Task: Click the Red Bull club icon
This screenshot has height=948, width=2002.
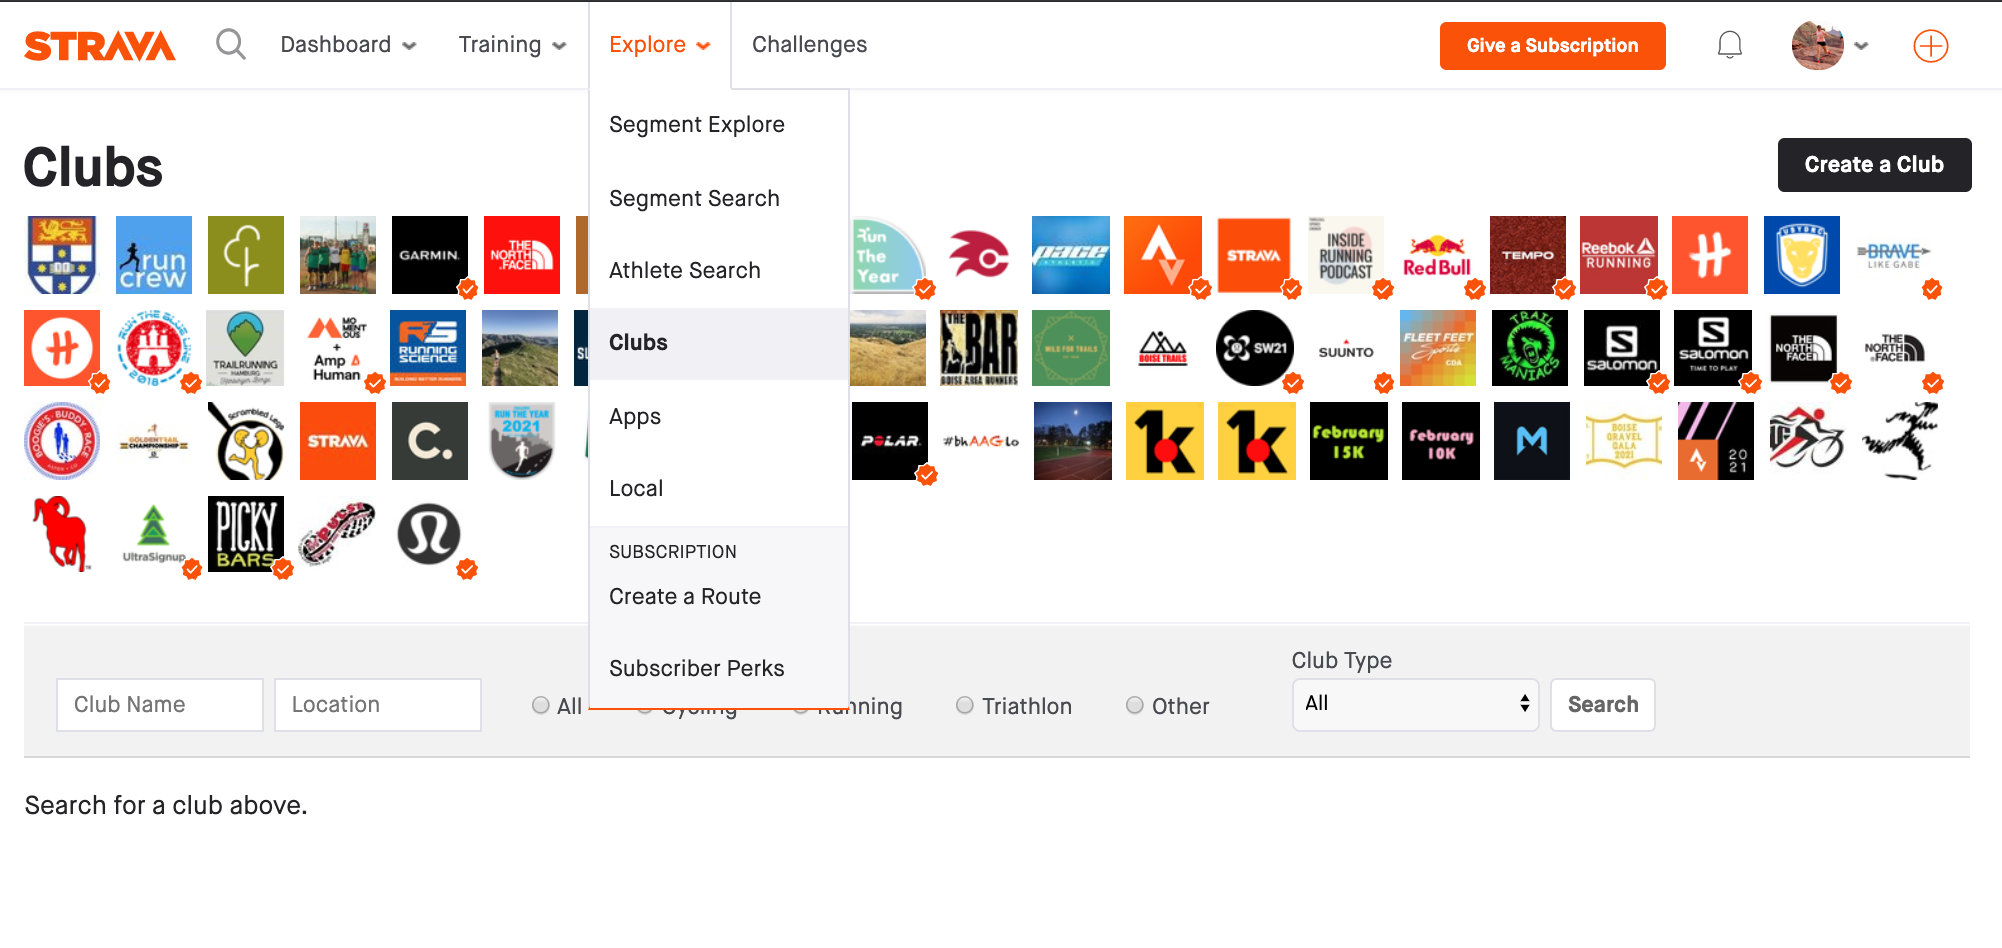Action: [x=1439, y=255]
